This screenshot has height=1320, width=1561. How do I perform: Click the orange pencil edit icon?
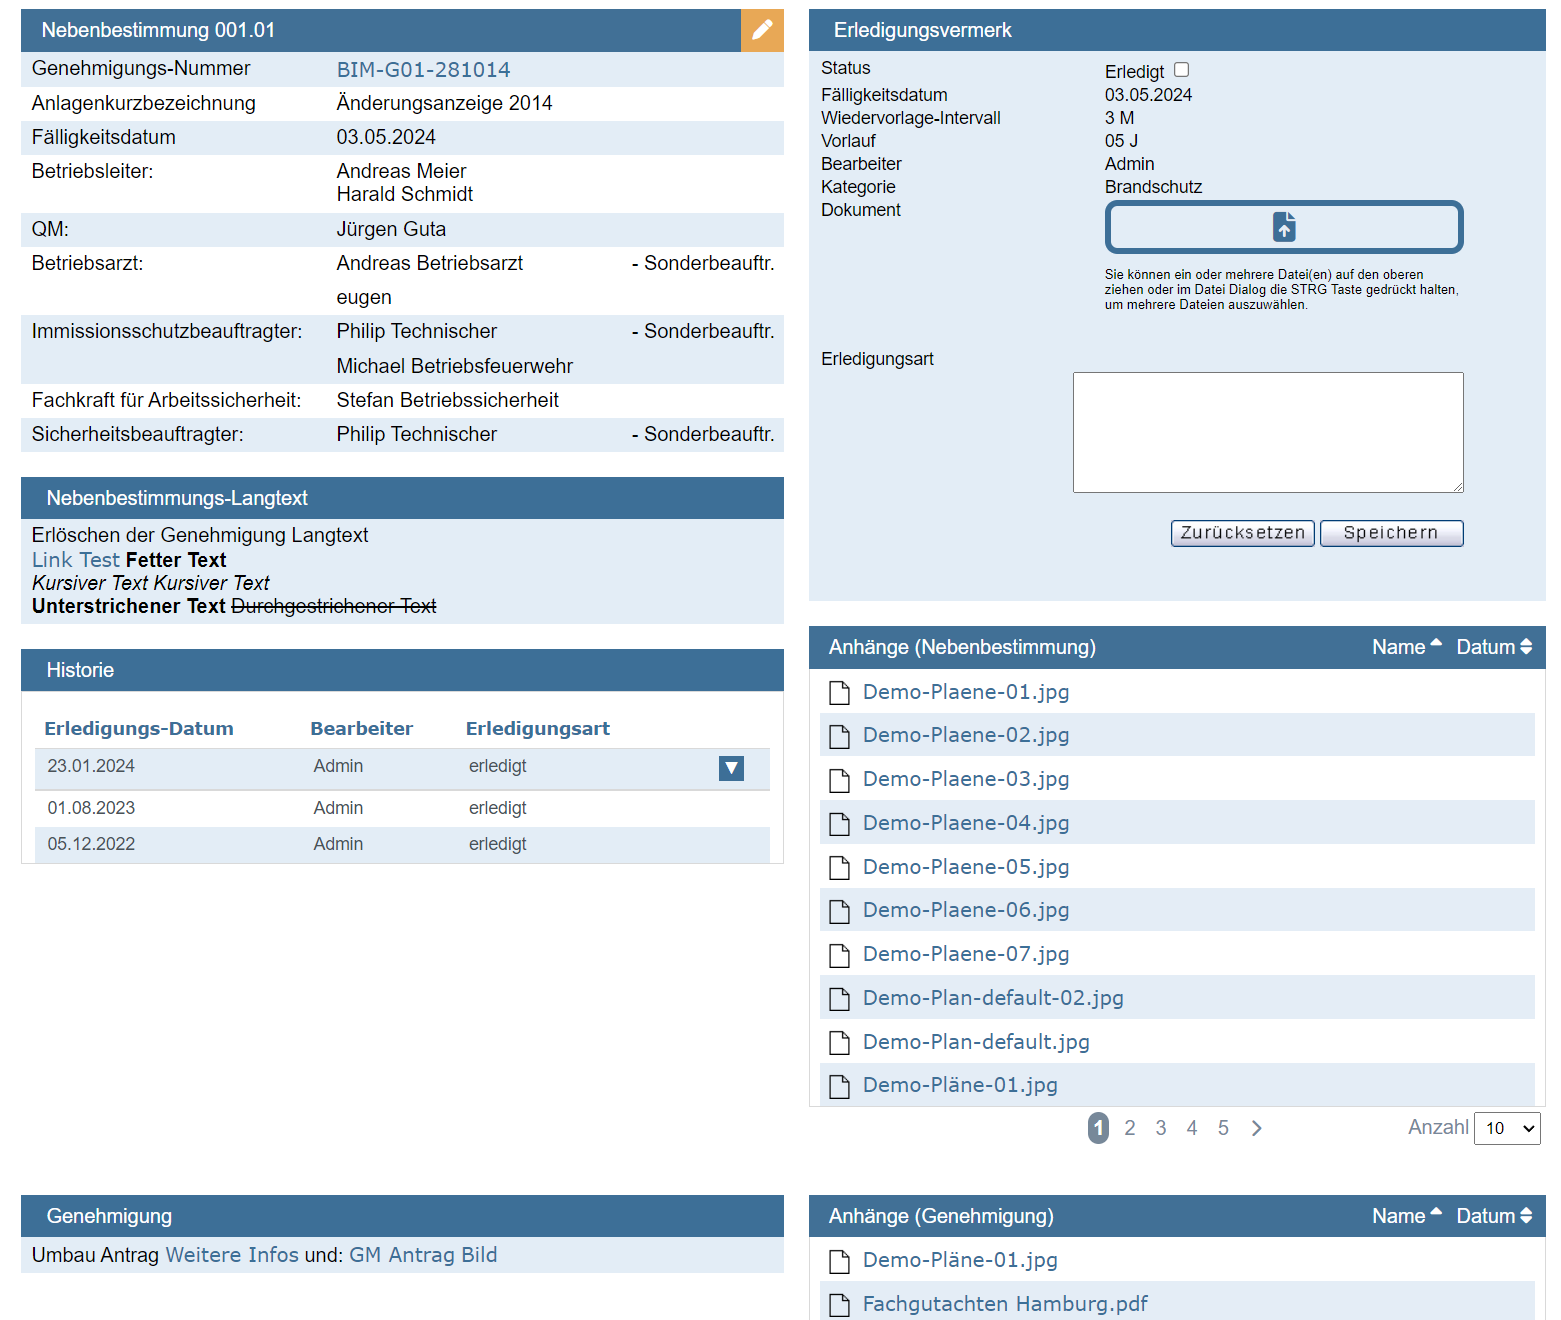click(762, 30)
